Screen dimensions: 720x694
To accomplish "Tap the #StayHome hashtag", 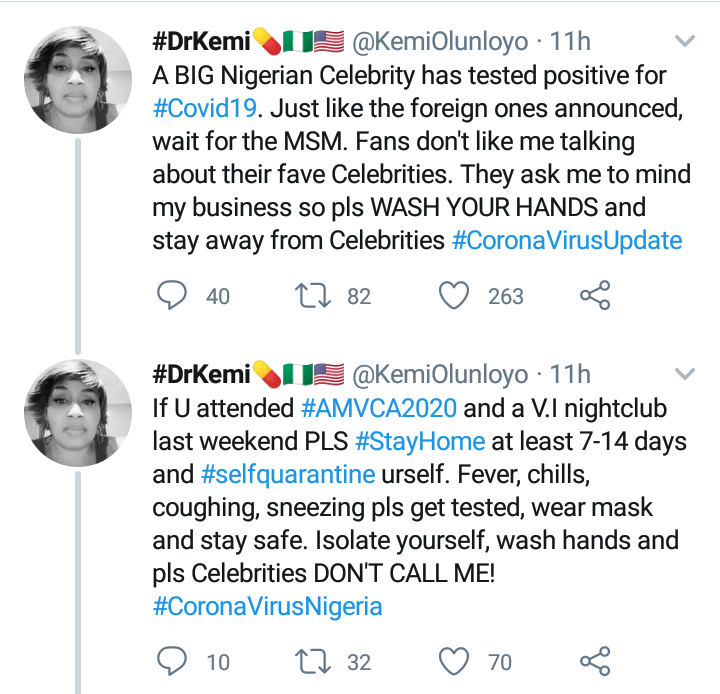I will pos(419,441).
